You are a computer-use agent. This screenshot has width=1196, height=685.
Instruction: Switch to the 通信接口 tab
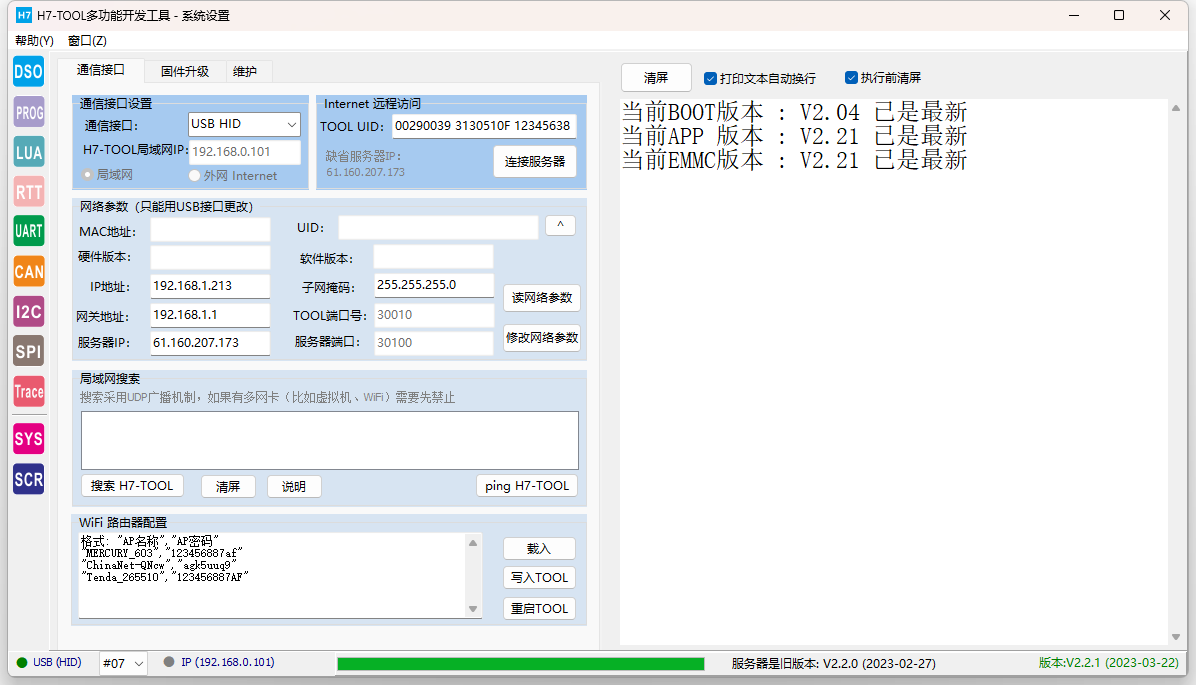click(101, 70)
